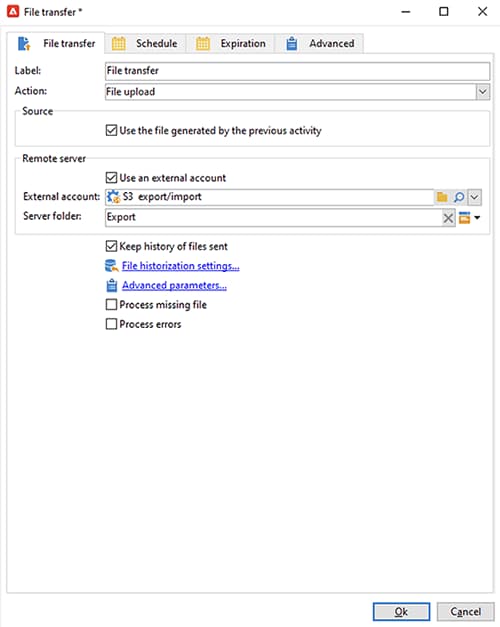Open Advanced parameters link
The width and height of the screenshot is (500, 627).
[174, 286]
